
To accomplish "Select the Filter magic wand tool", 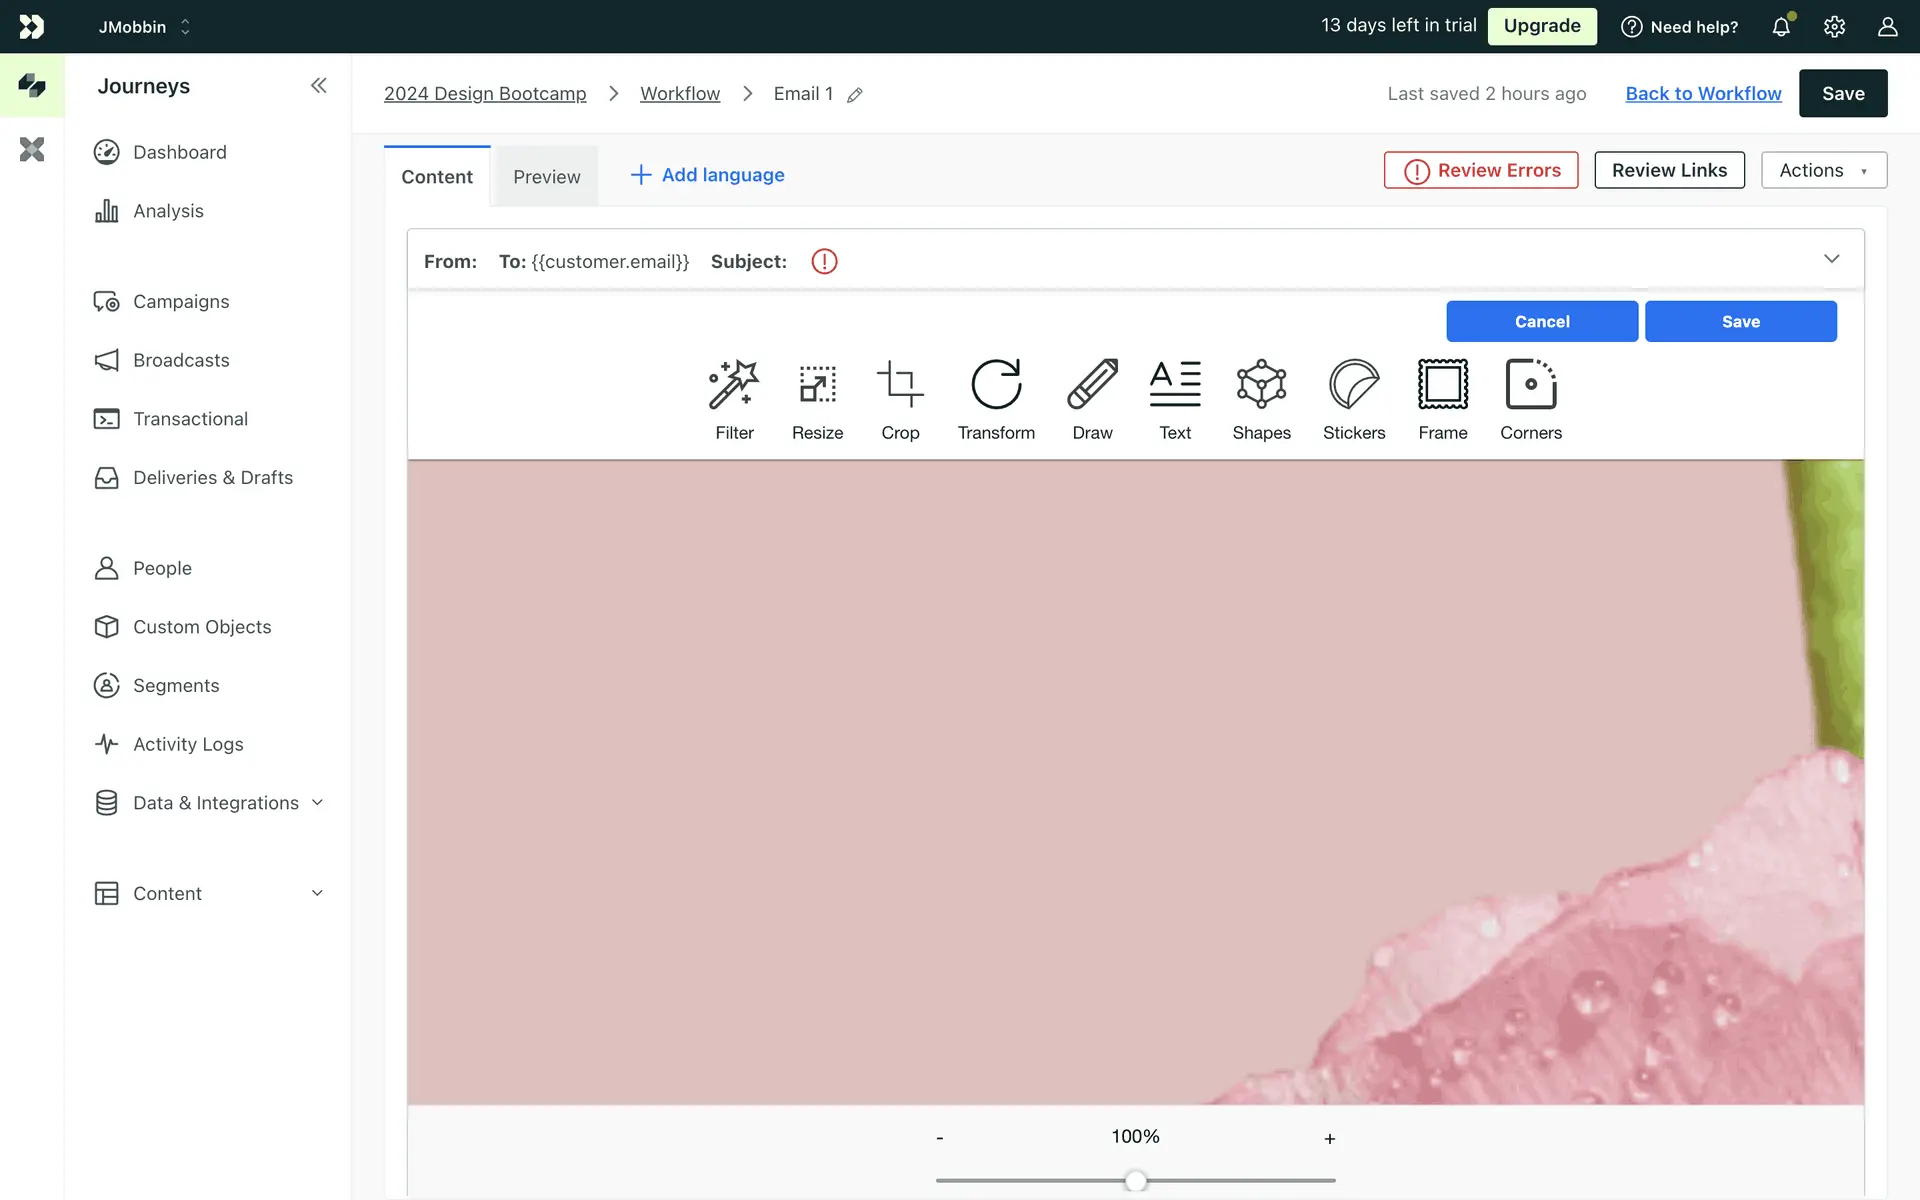I will [734, 398].
